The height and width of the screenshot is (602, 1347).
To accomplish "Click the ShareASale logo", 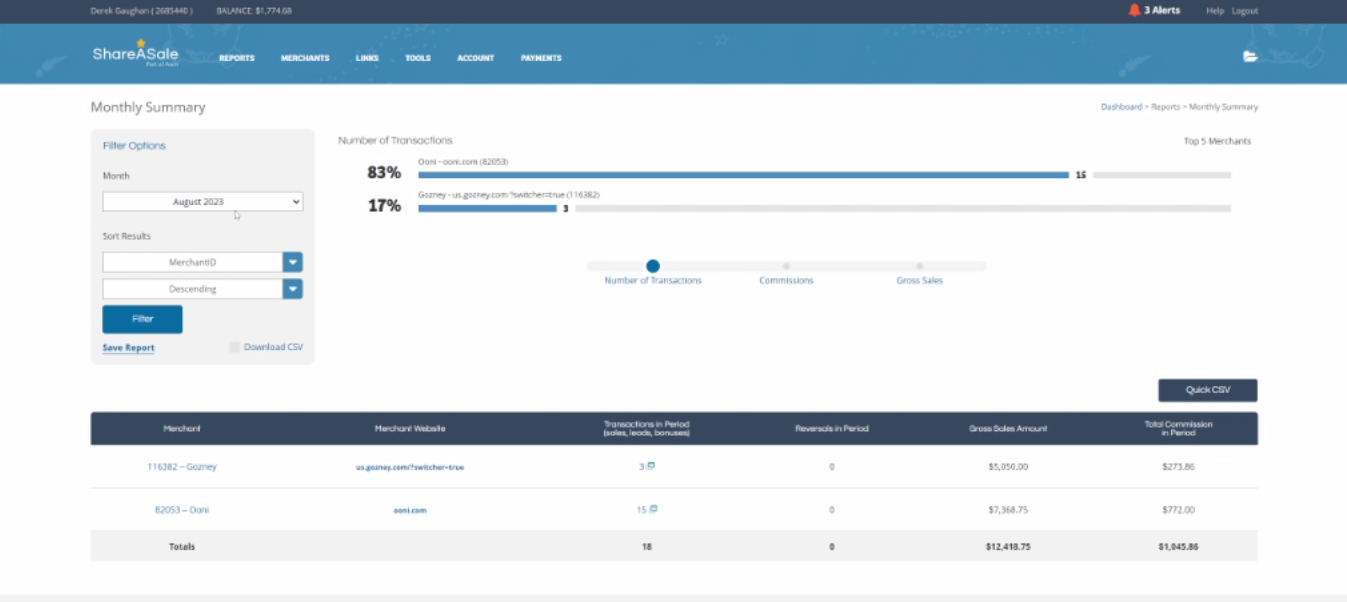I will 135,53.
